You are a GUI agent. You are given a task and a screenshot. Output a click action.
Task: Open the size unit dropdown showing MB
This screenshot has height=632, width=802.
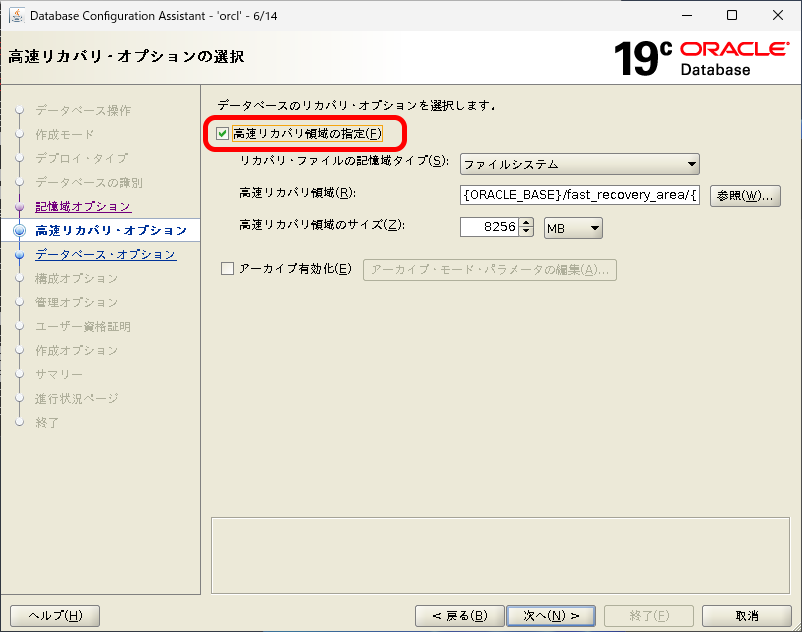point(594,228)
